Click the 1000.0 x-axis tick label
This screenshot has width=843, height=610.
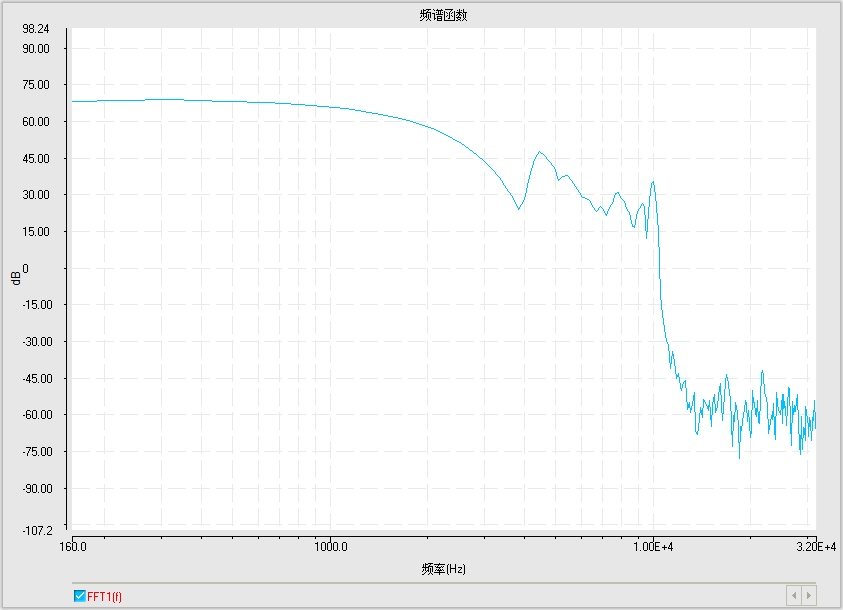point(330,545)
